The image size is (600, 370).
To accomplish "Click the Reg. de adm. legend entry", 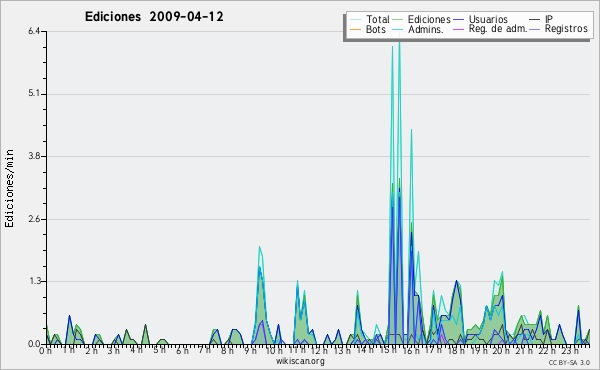I will [x=498, y=29].
